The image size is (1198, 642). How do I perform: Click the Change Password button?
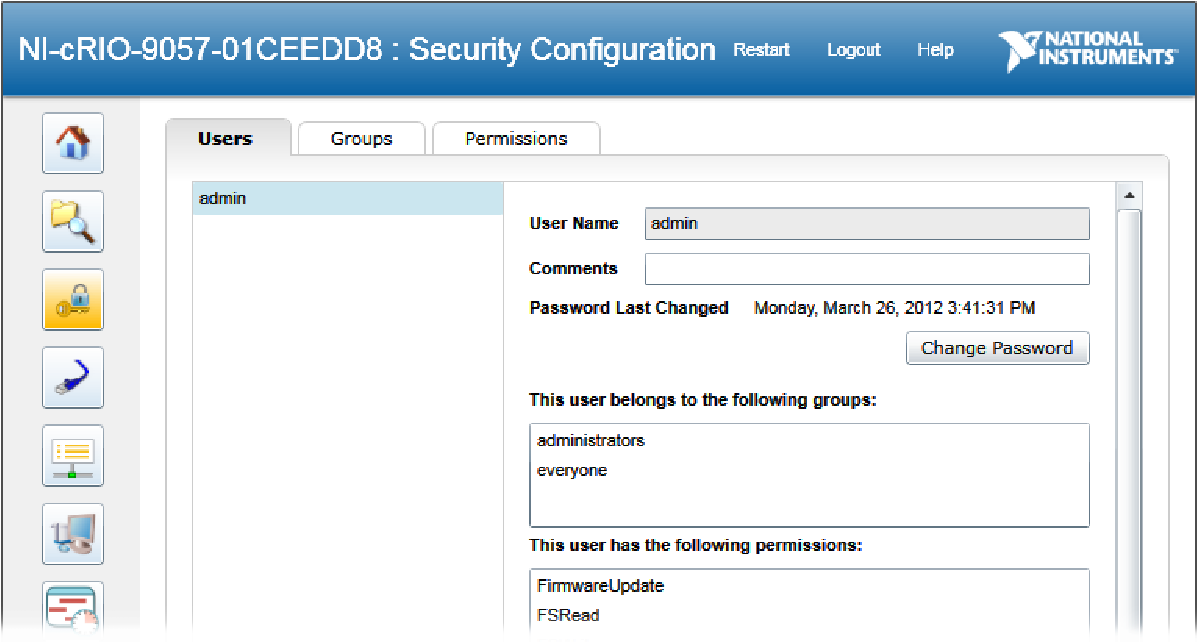pos(997,348)
